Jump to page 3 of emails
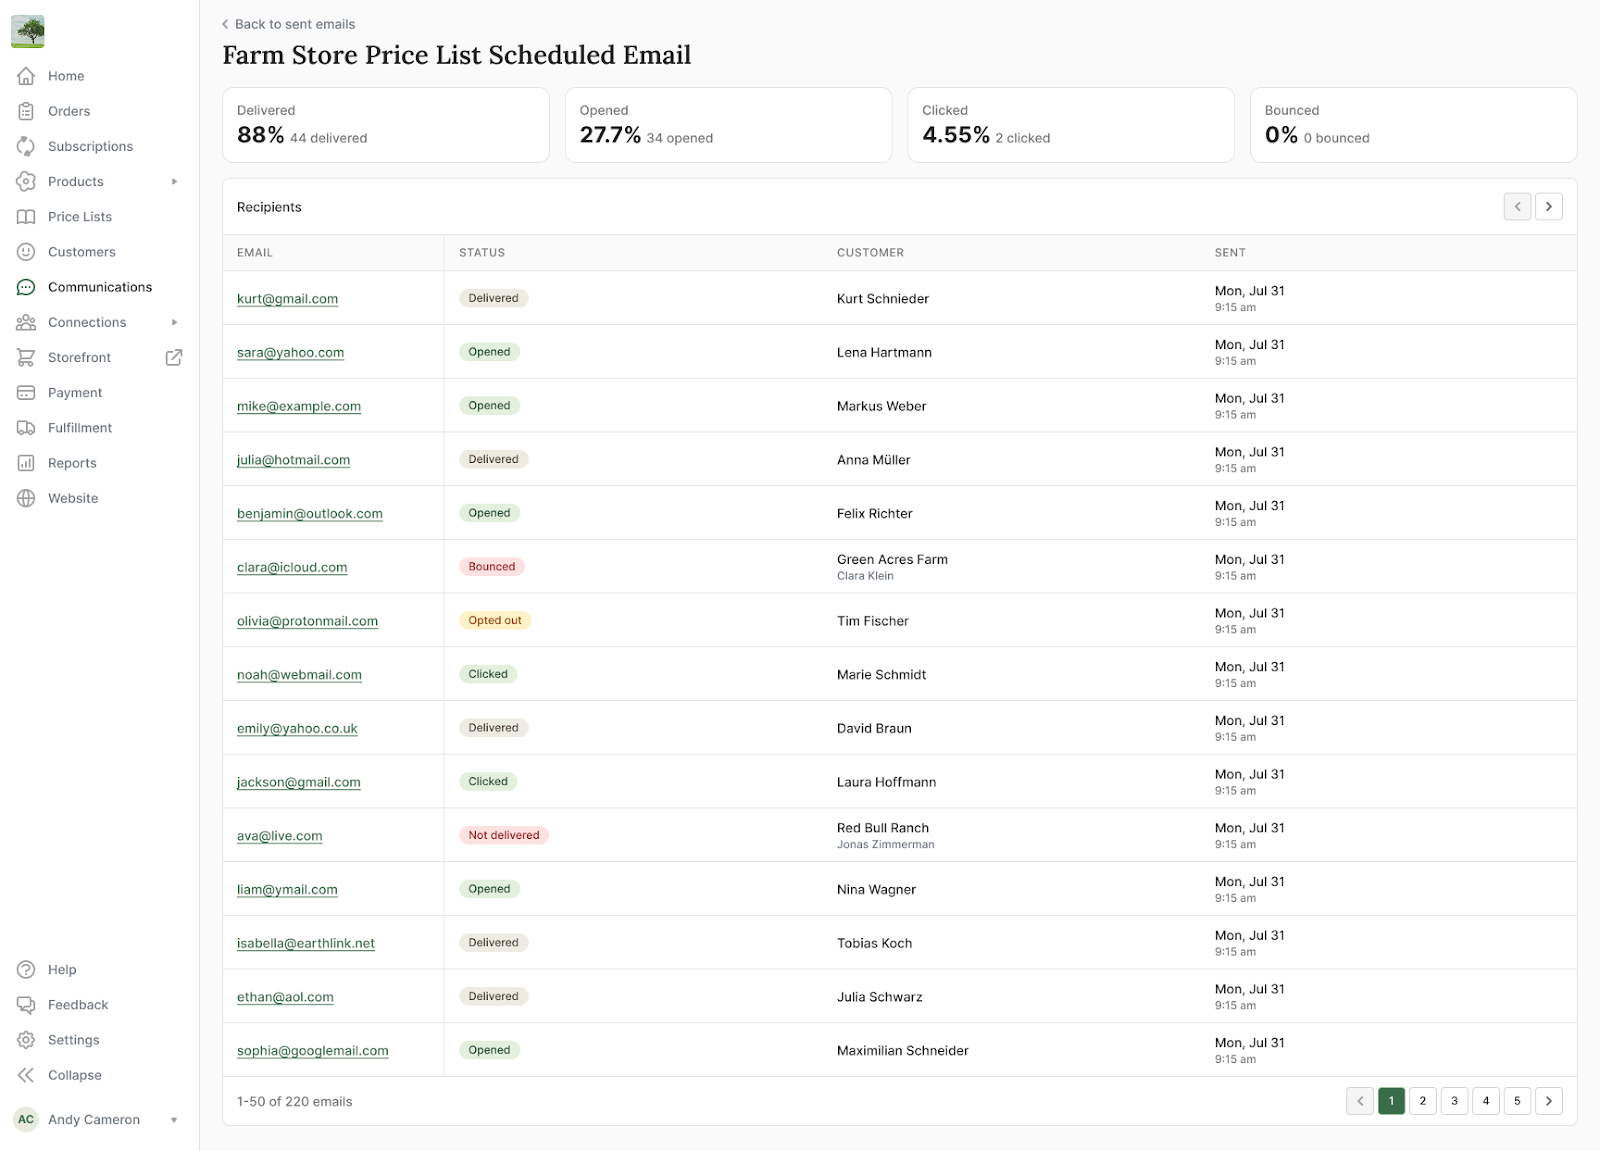The width and height of the screenshot is (1600, 1151). pyautogui.click(x=1454, y=1101)
